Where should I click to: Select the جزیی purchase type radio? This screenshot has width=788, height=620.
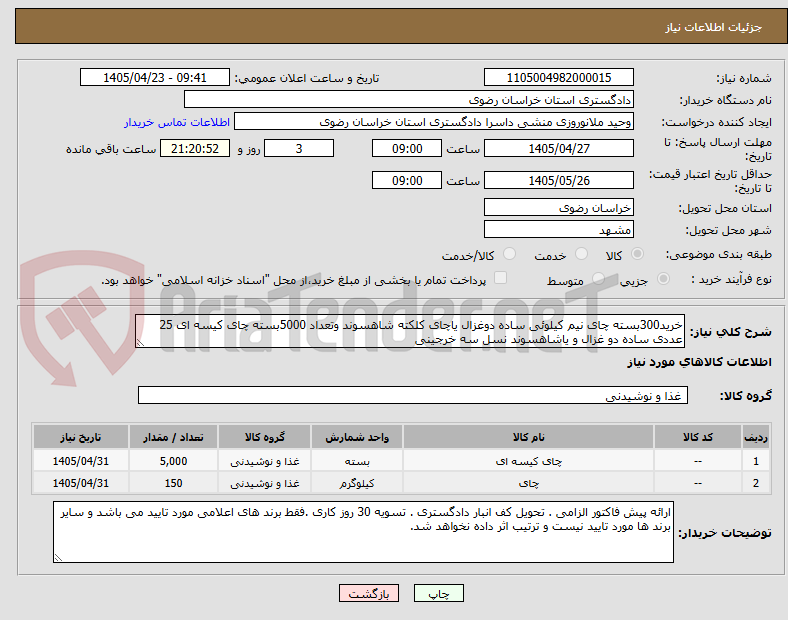coord(663,279)
